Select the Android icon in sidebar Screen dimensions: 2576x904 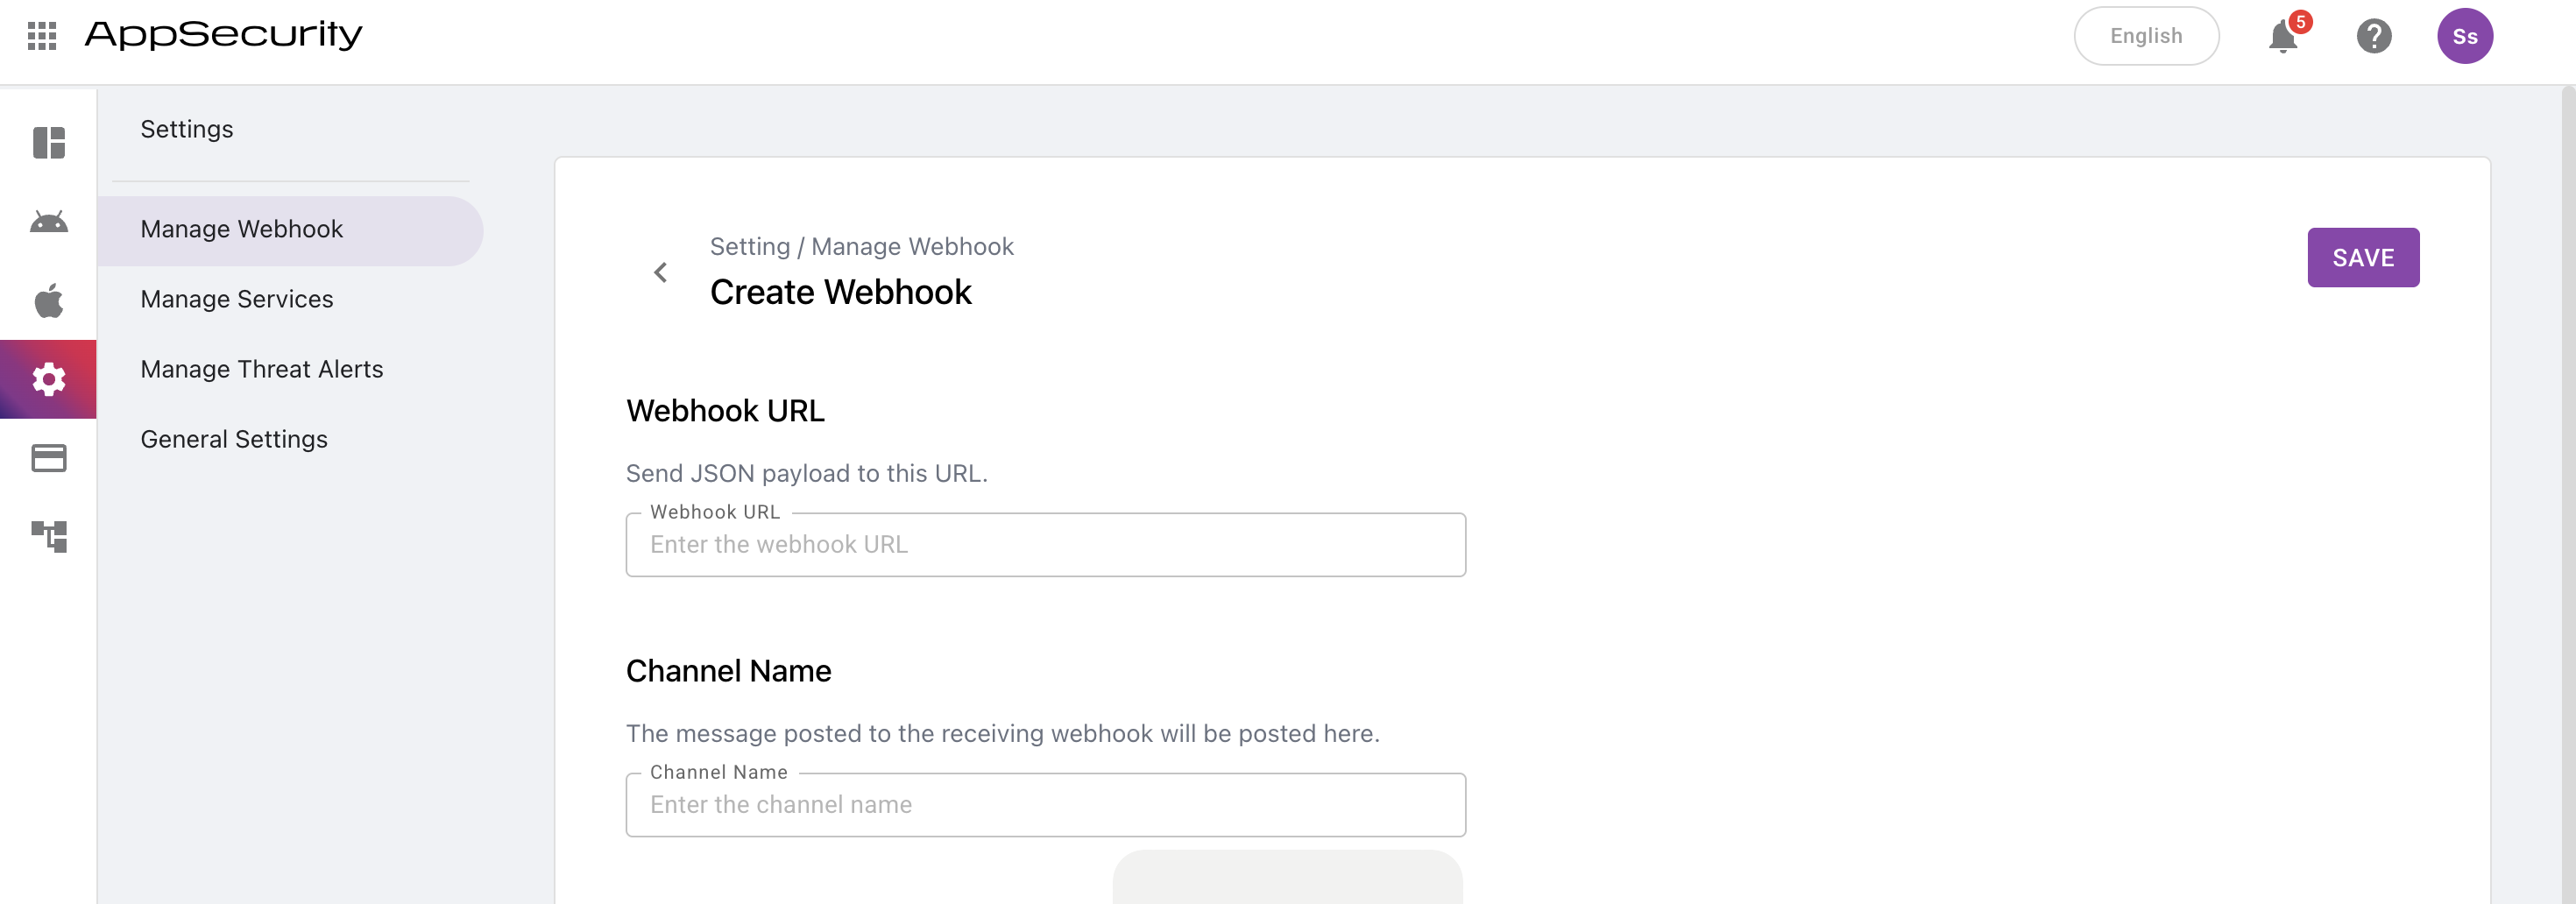point(49,222)
